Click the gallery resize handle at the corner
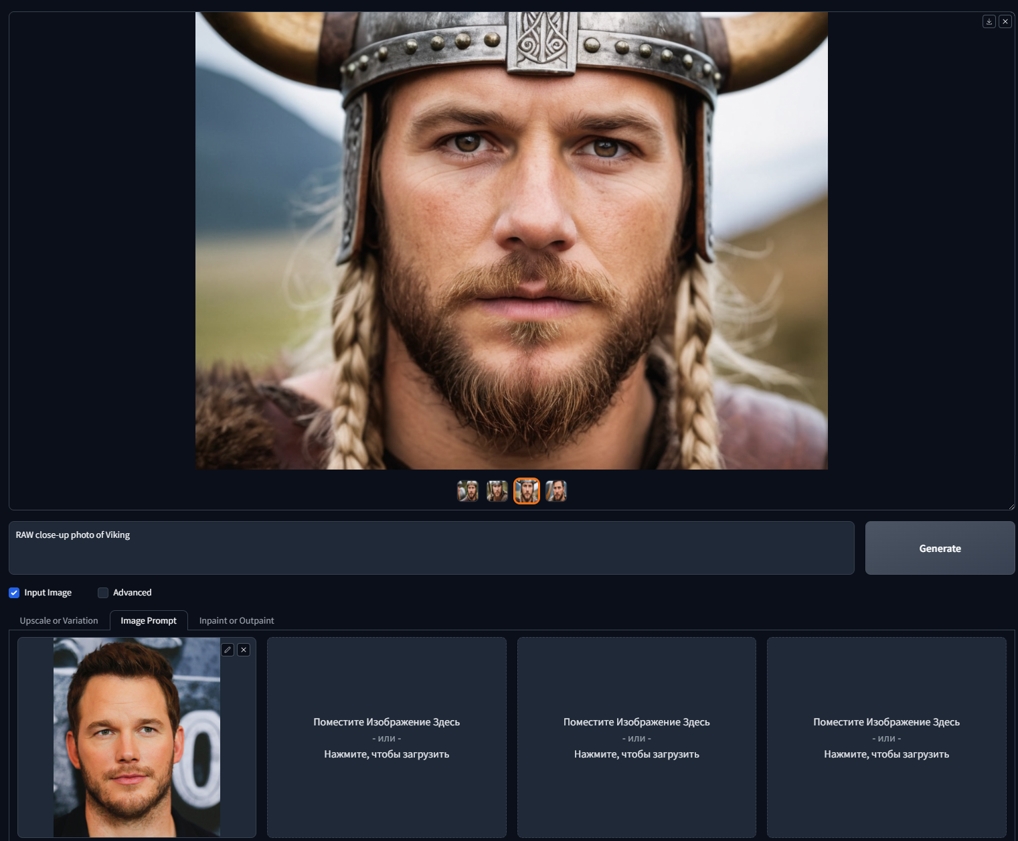Screen dimensions: 1018x841 coord(1011,507)
